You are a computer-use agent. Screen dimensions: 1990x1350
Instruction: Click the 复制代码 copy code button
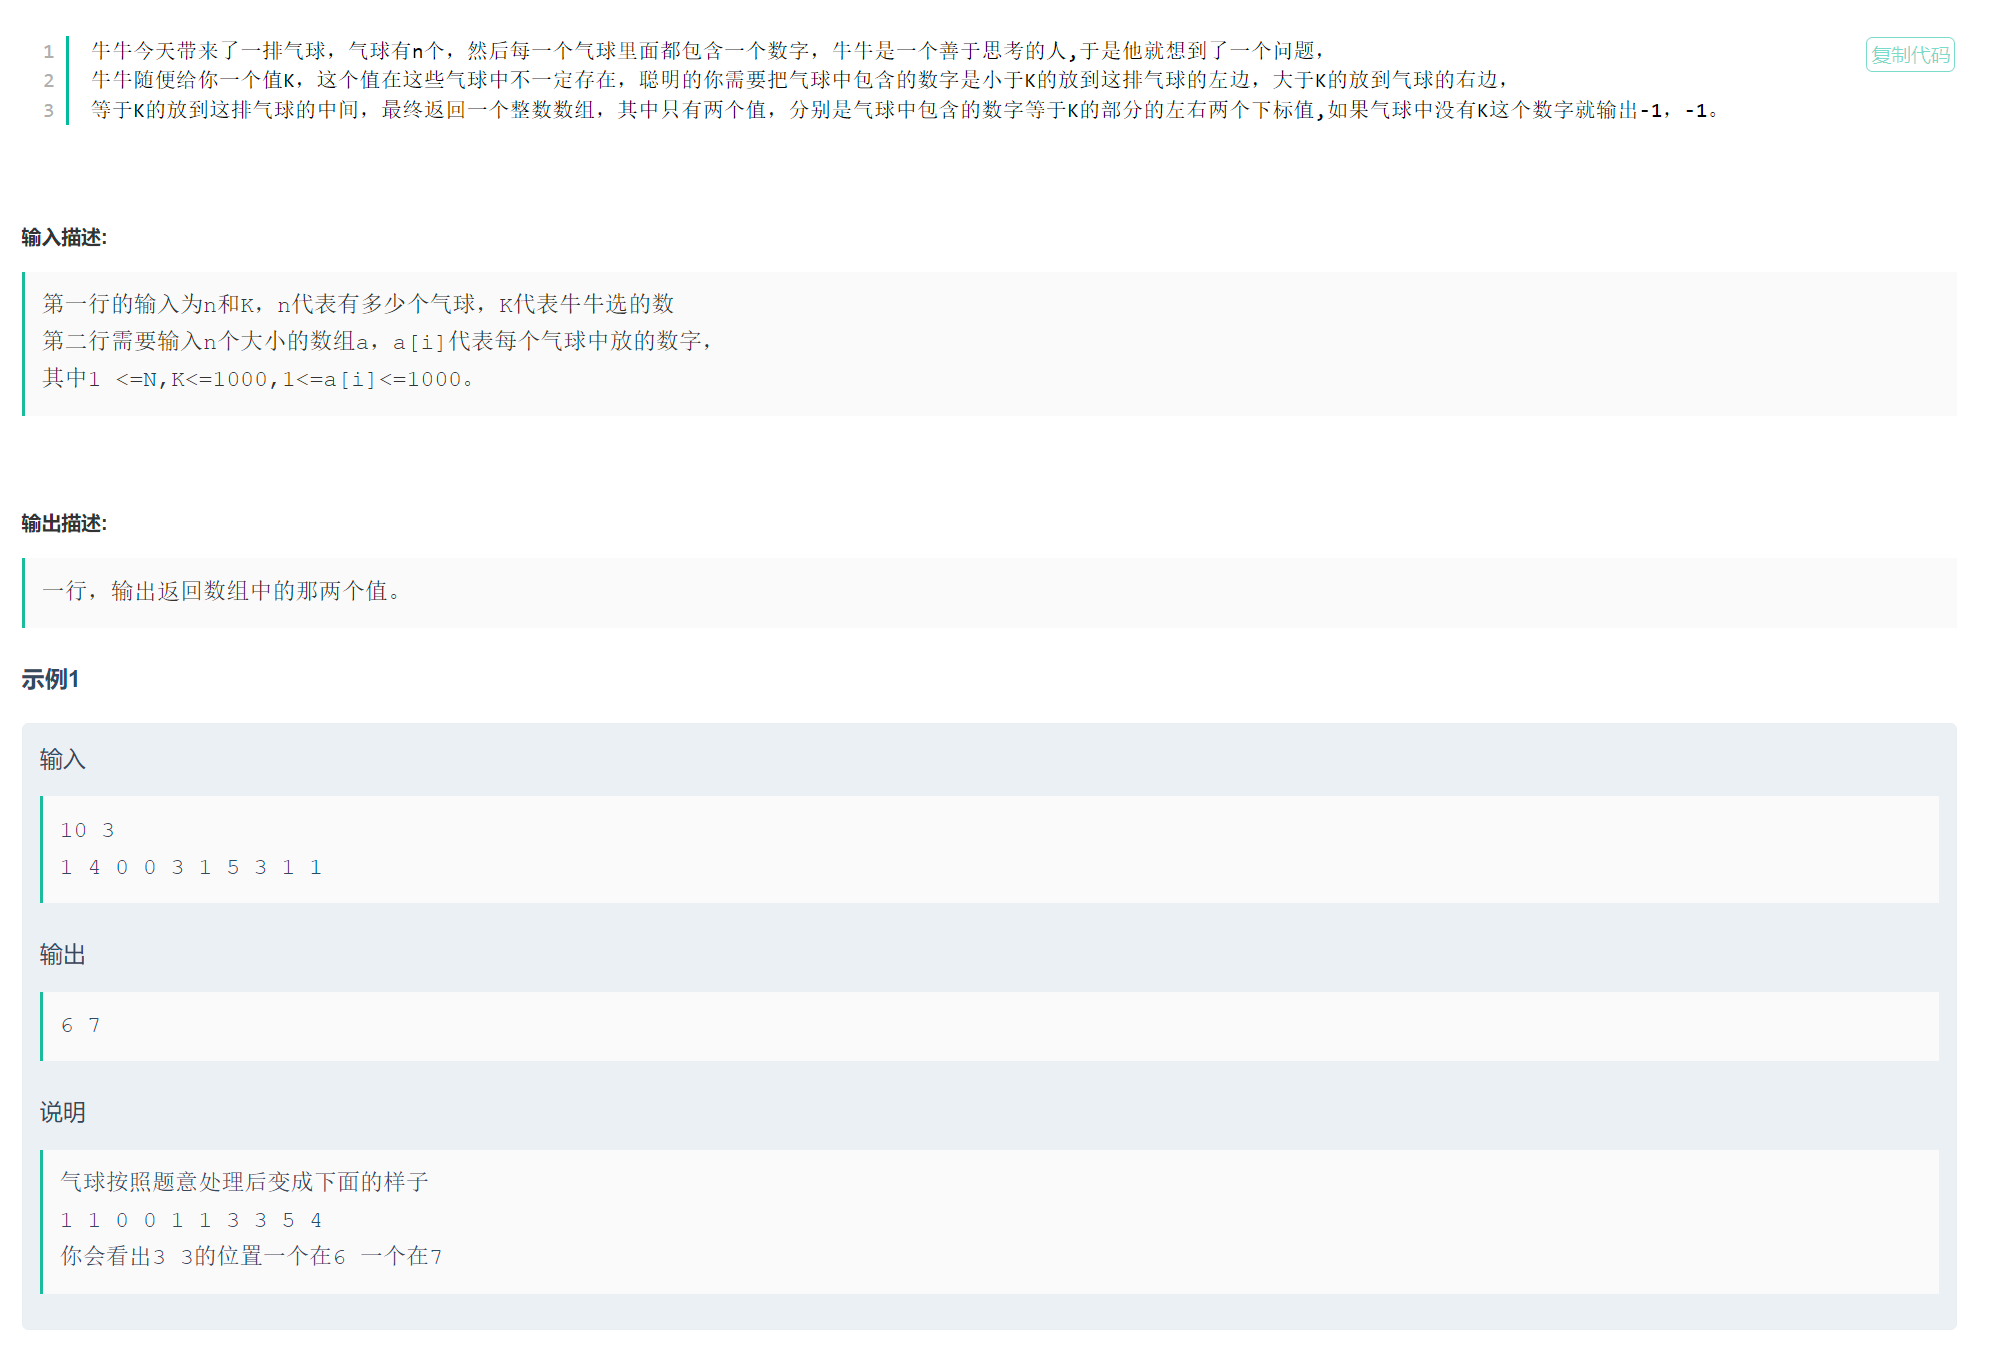click(1909, 55)
